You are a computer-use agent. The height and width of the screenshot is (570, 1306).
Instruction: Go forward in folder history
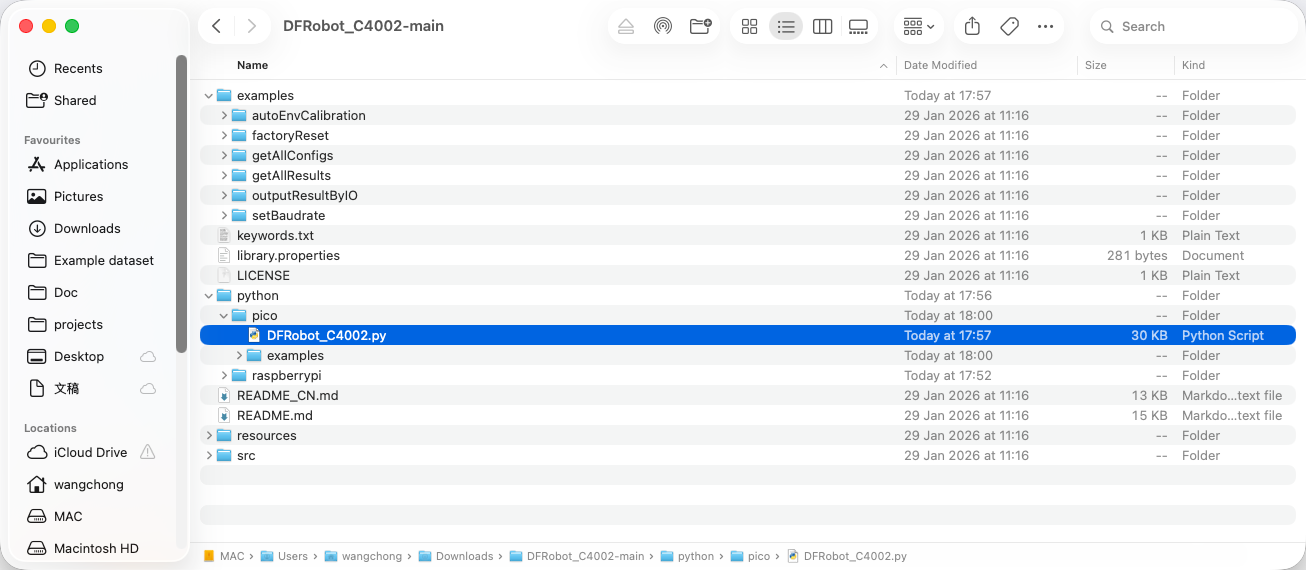pos(251,26)
